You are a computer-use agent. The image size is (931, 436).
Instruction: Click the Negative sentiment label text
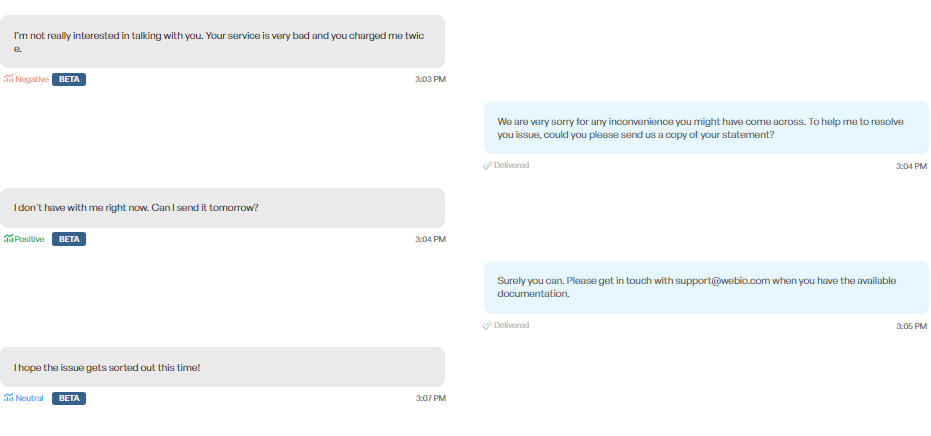[x=32, y=79]
